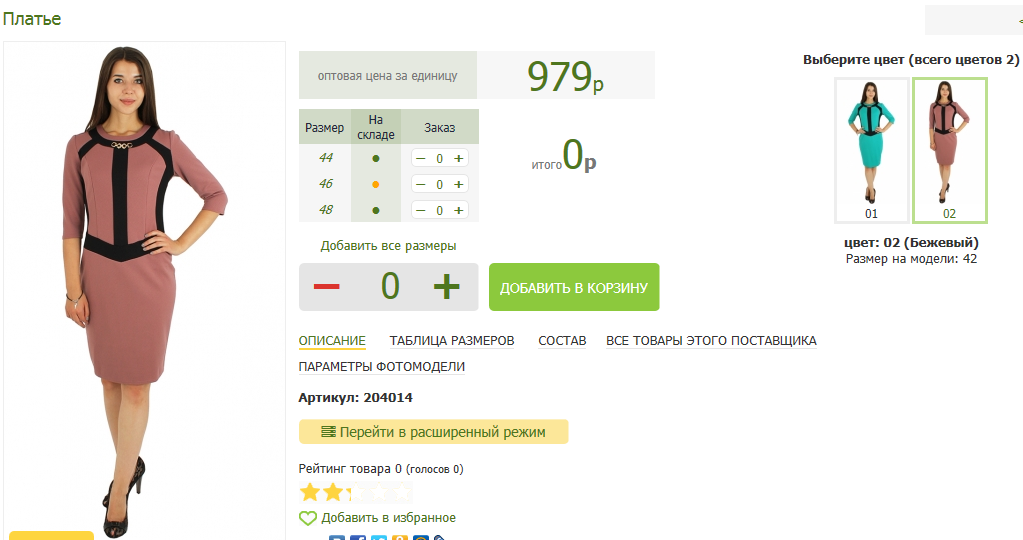The height and width of the screenshot is (540, 1023).
Task: Click Перейти в расширенный режим button
Action: 434,432
